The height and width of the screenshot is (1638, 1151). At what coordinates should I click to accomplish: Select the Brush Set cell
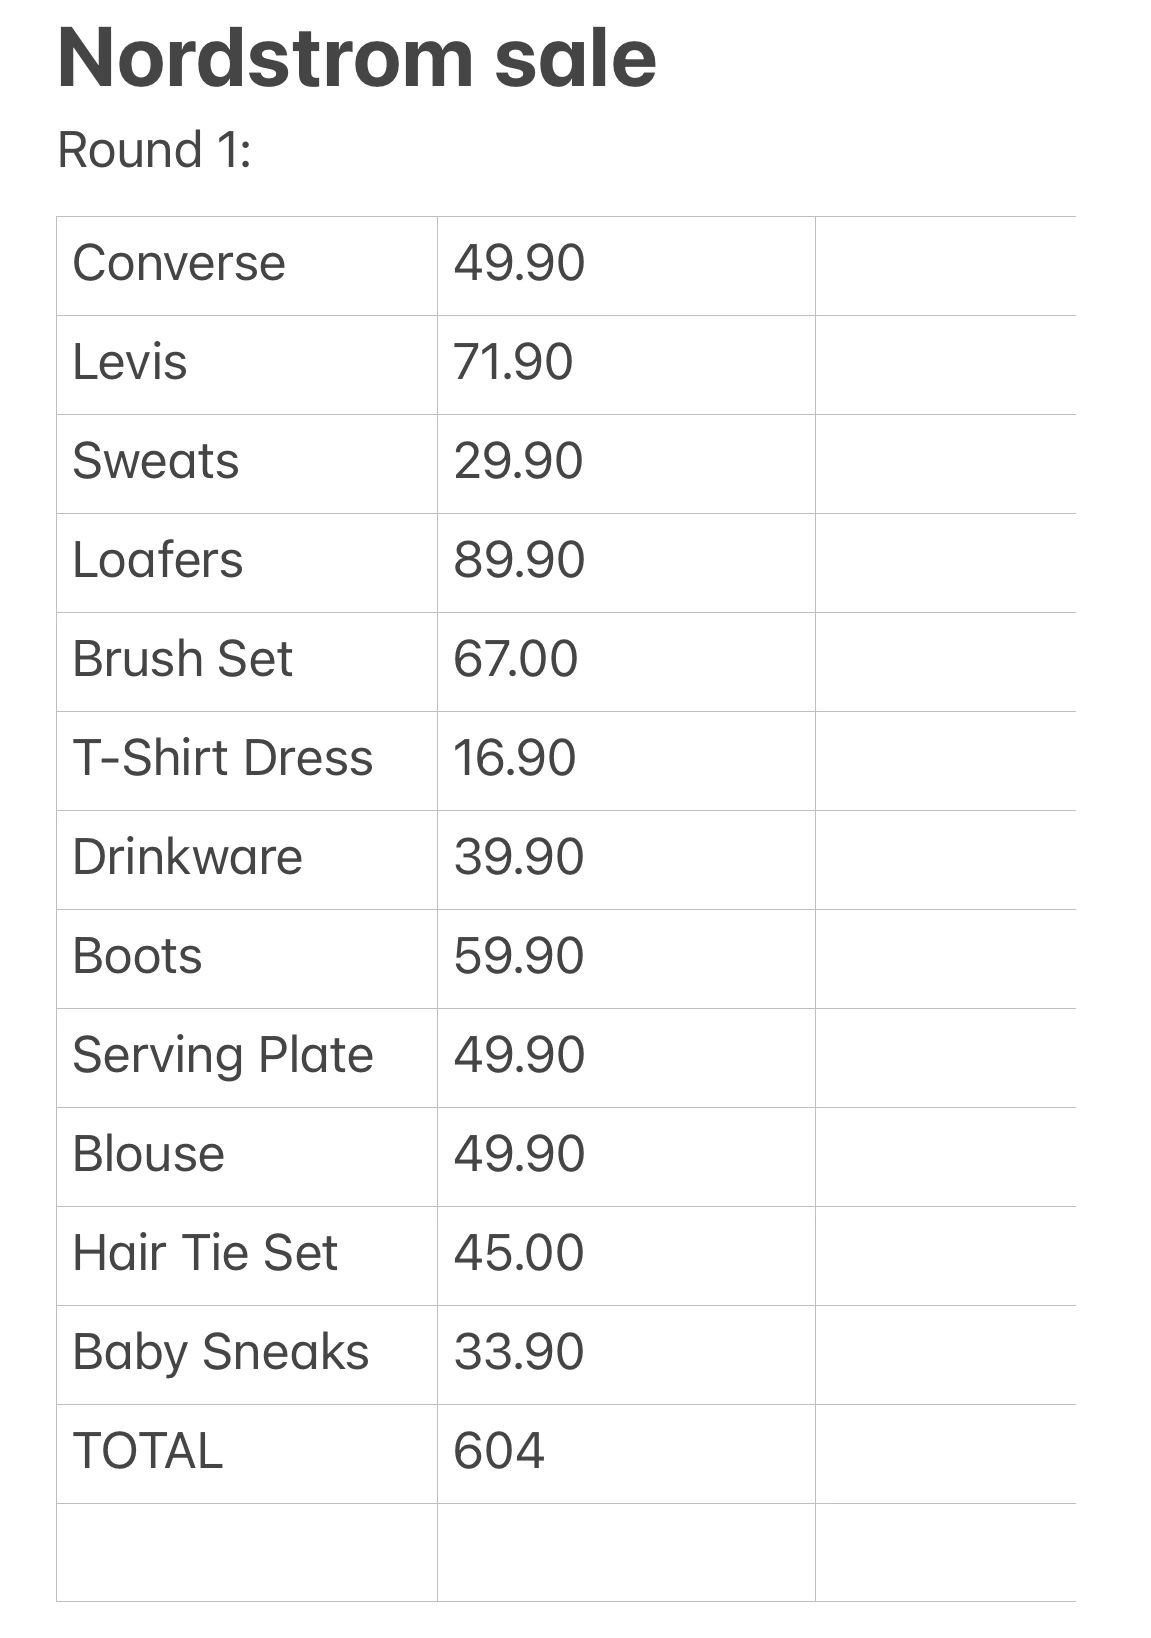tap(247, 662)
